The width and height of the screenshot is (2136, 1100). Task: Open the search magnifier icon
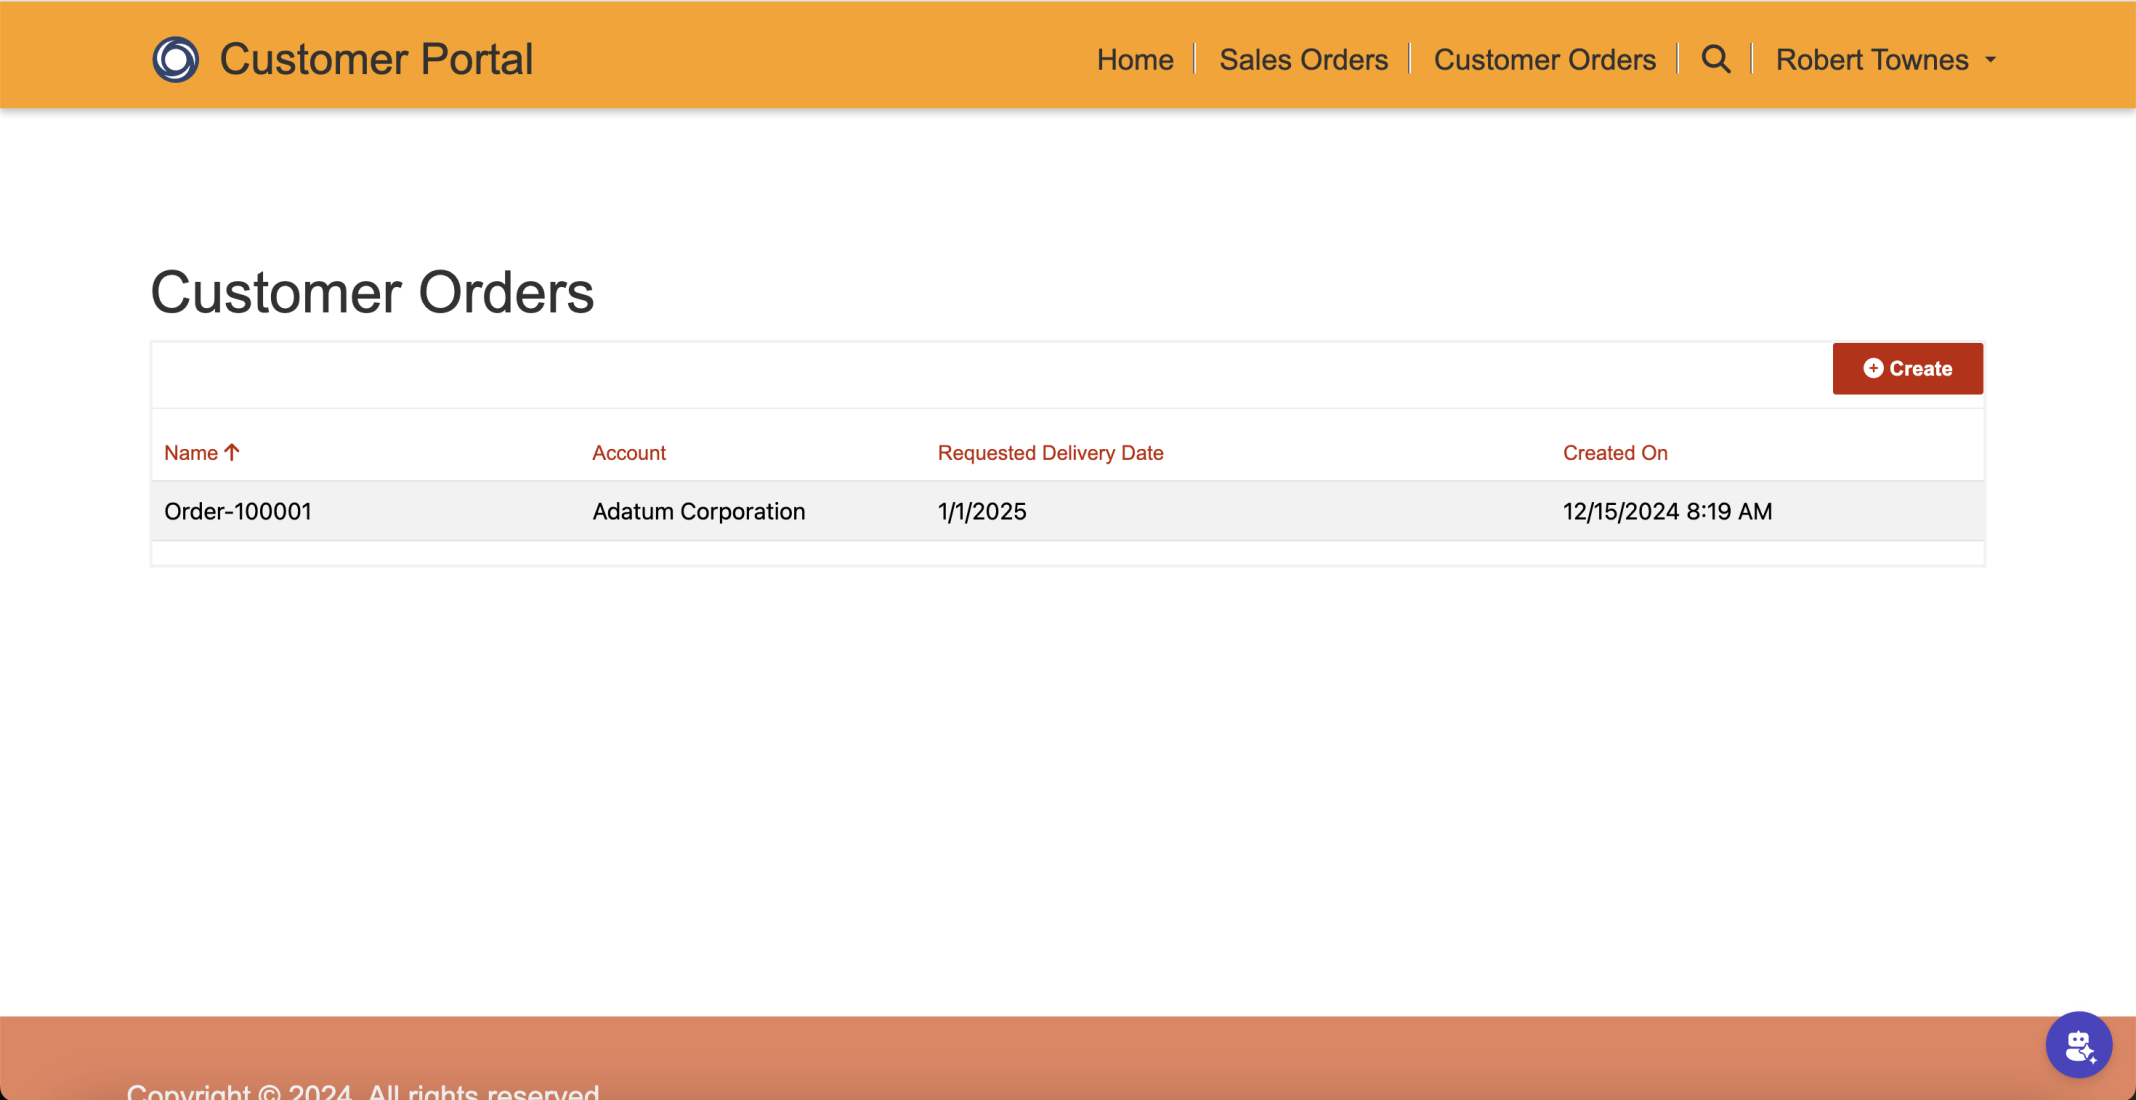(x=1715, y=59)
